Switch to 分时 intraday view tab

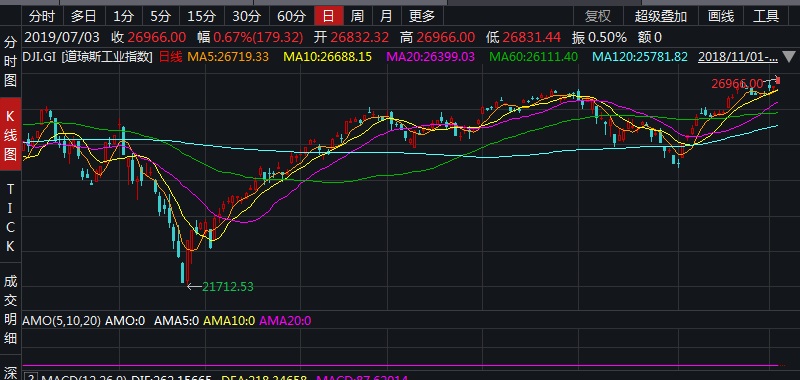(42, 16)
